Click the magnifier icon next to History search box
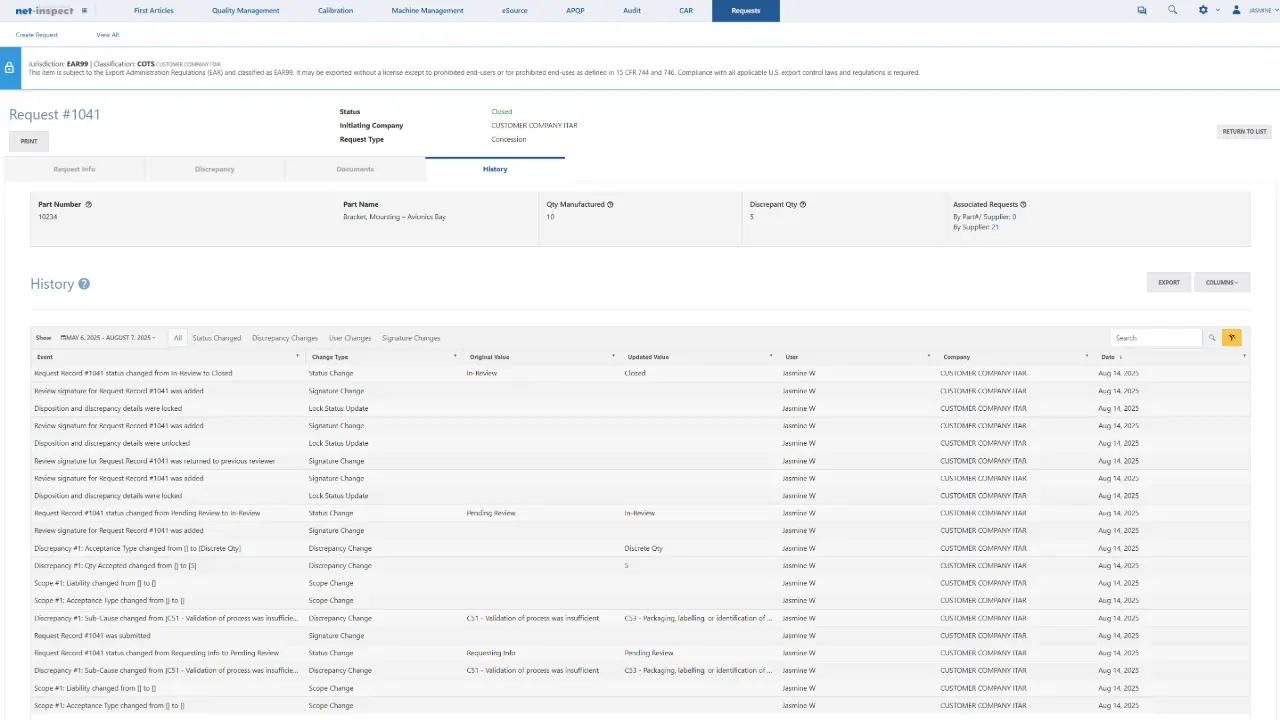This screenshot has height=720, width=1280. [1212, 337]
